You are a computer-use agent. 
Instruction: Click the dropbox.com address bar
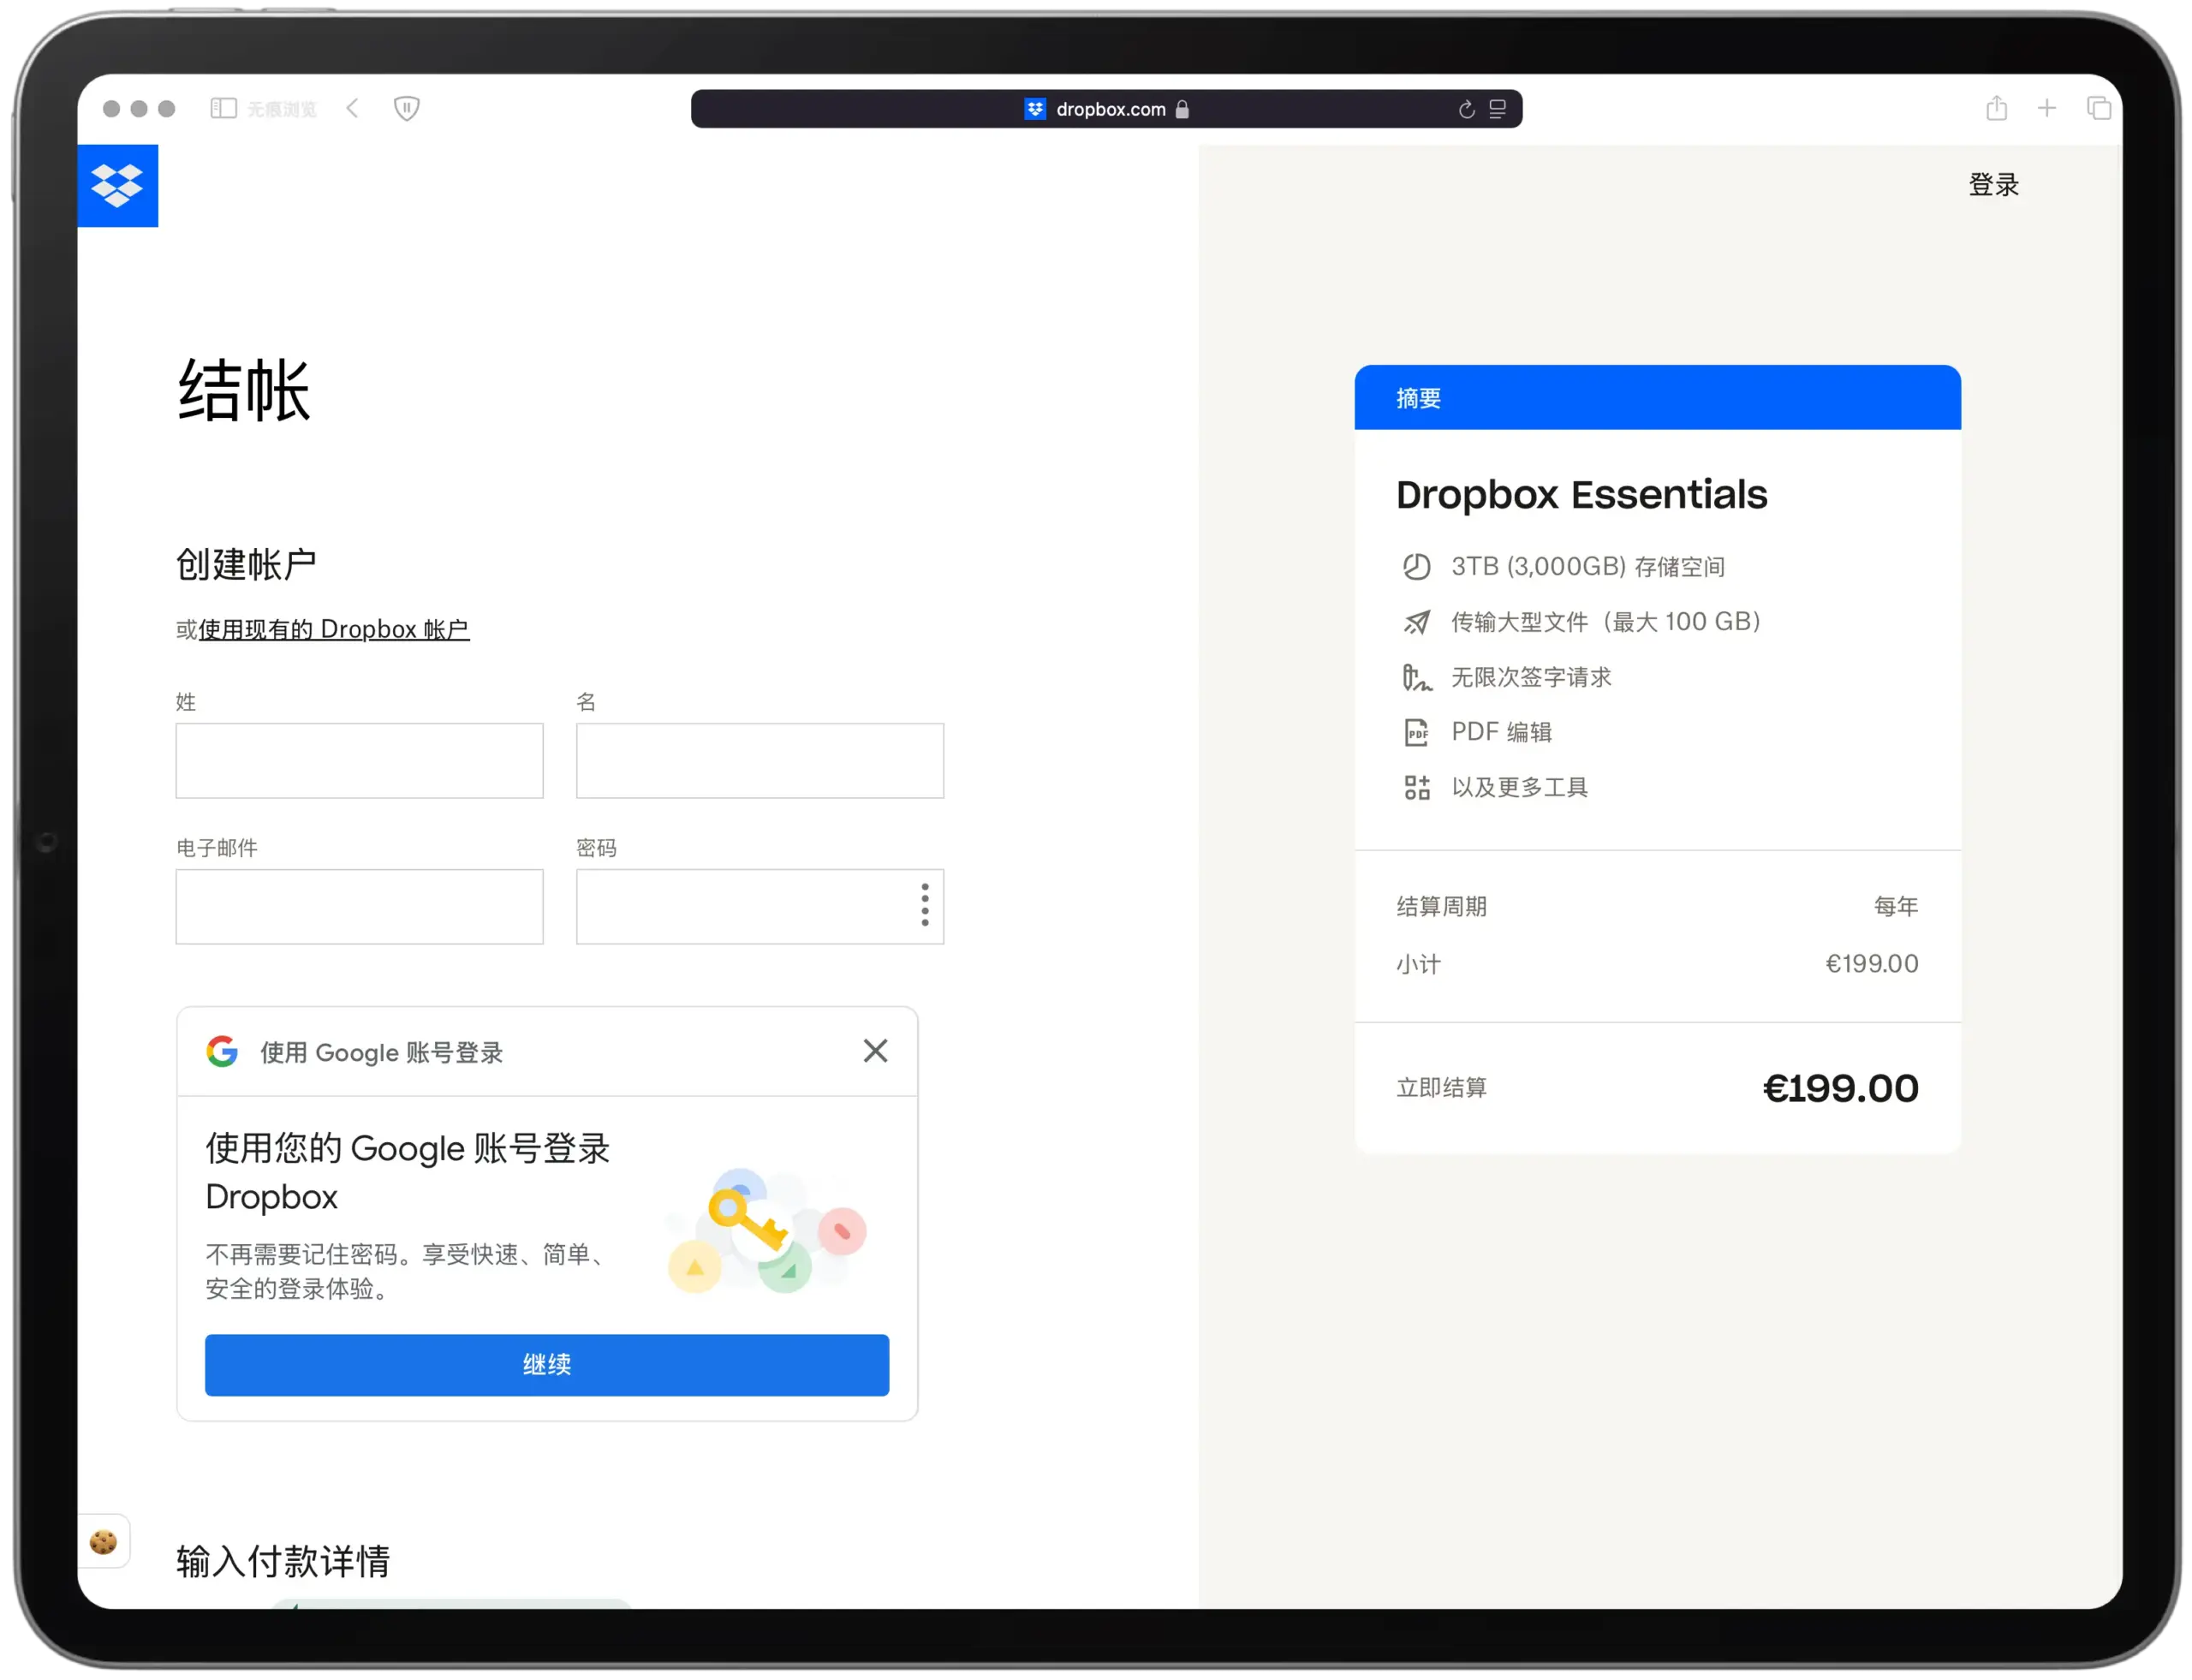1106,109
